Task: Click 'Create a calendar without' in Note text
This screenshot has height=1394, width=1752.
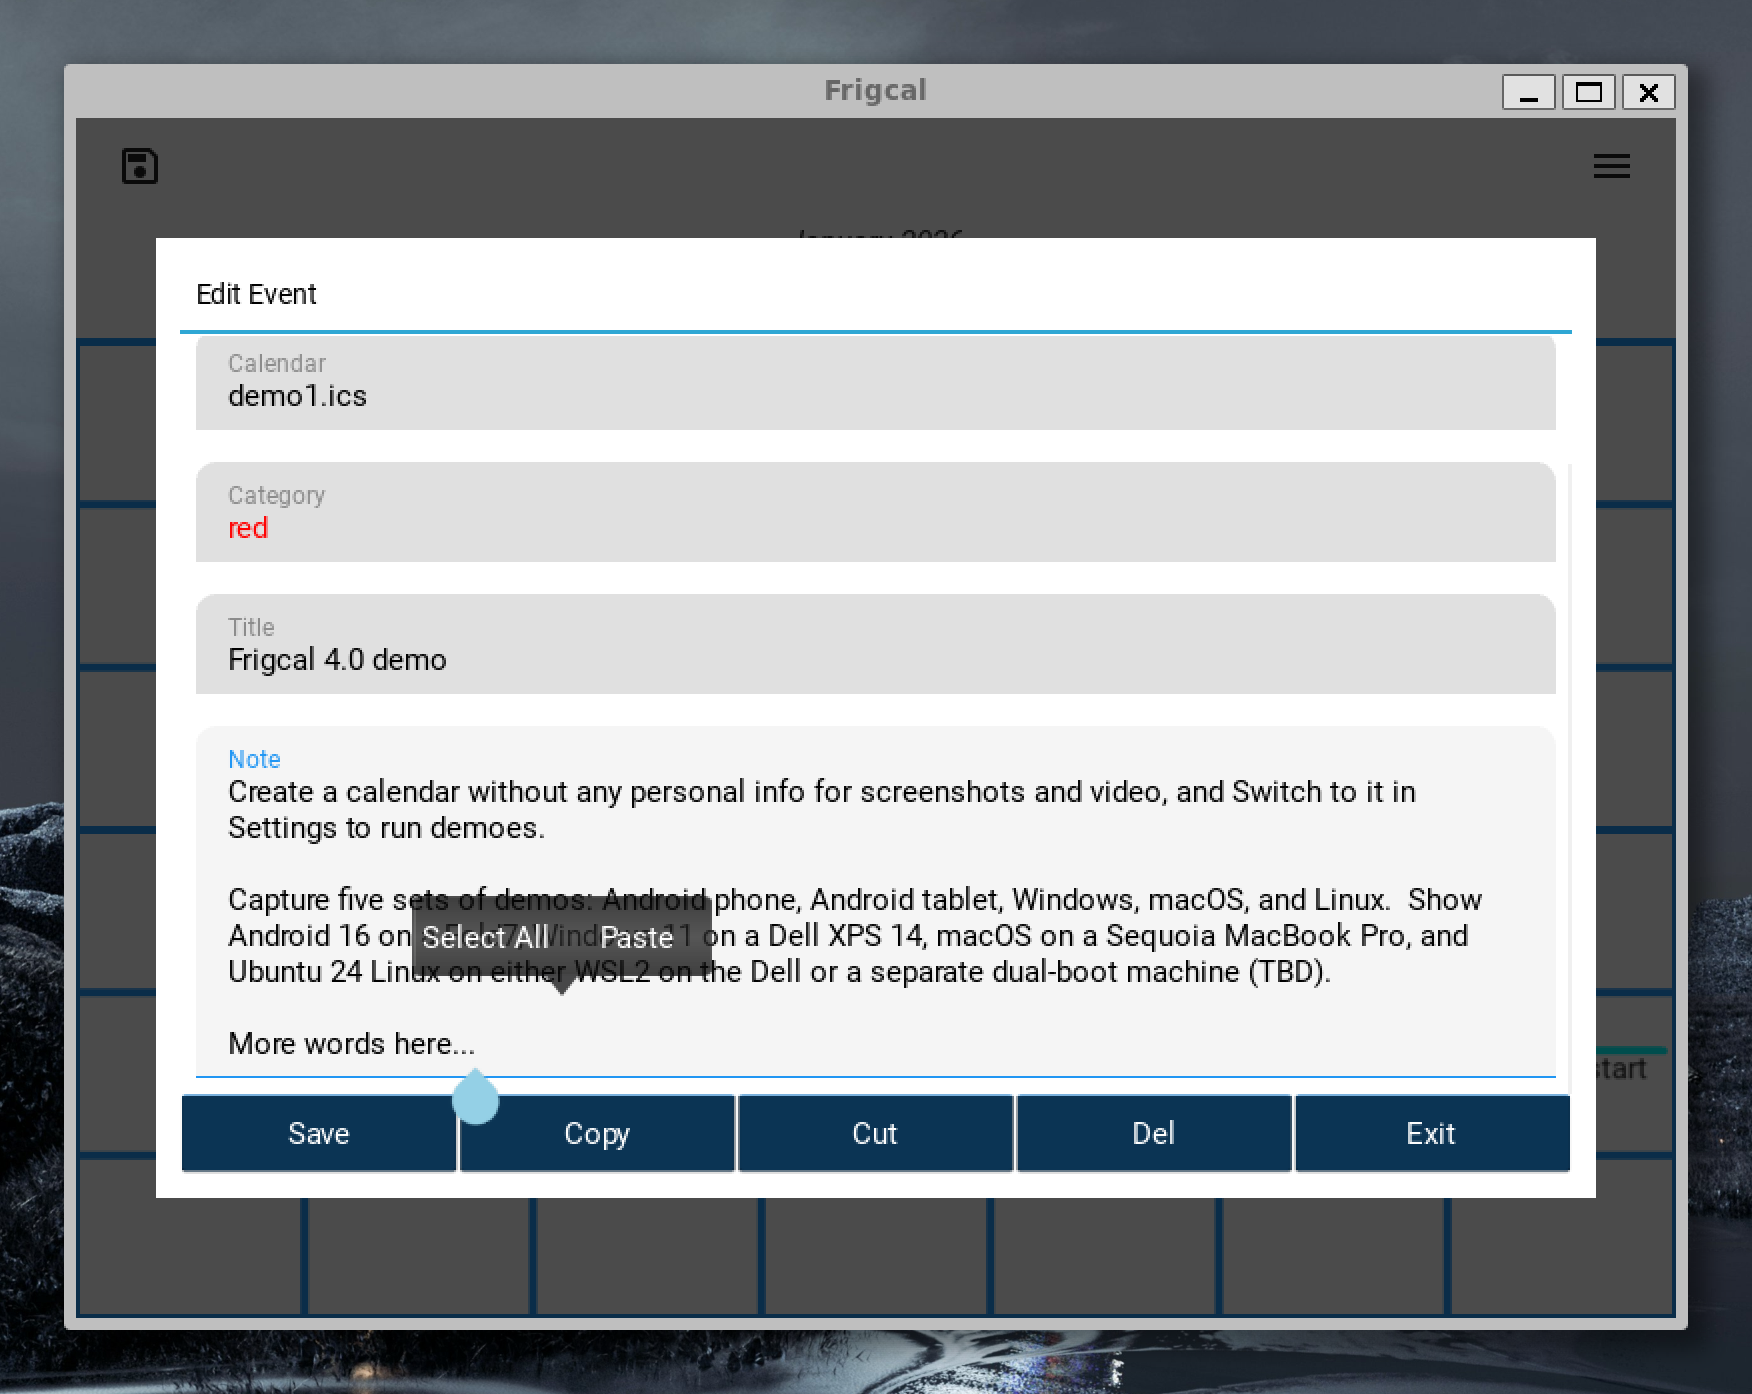Action: [398, 792]
